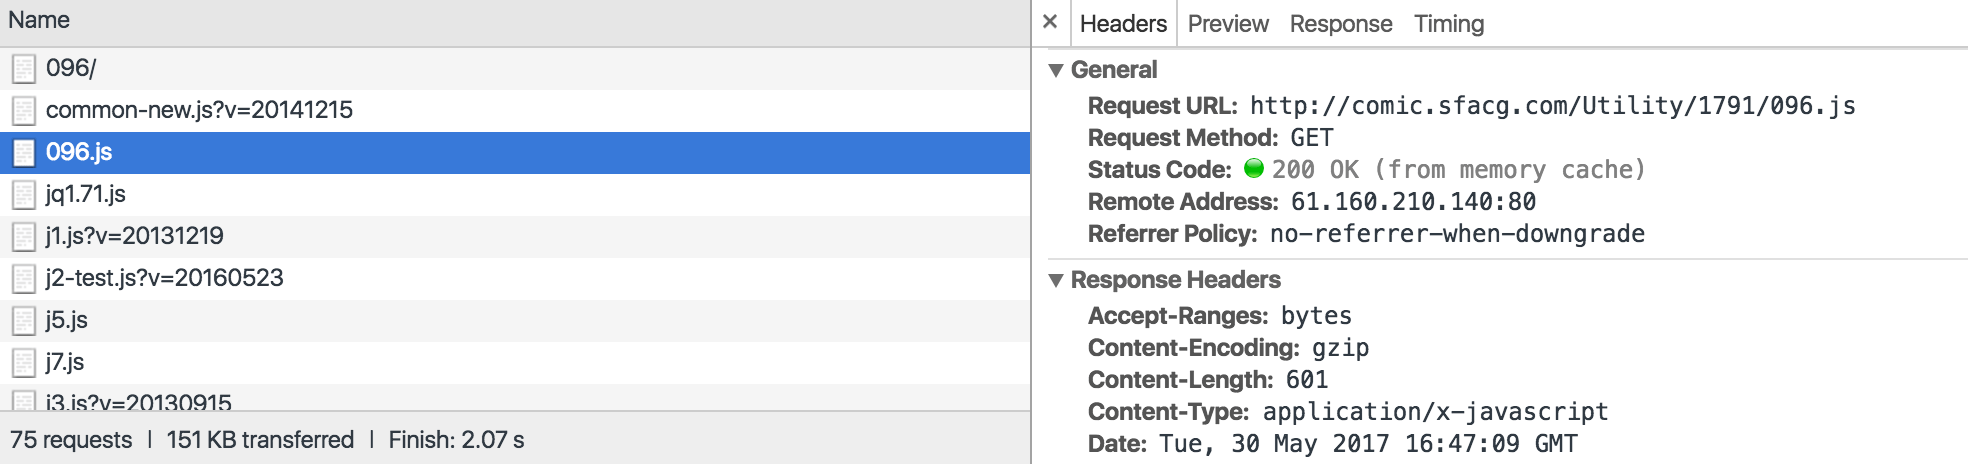
Task: Select the Headers tab
Action: 1123,24
